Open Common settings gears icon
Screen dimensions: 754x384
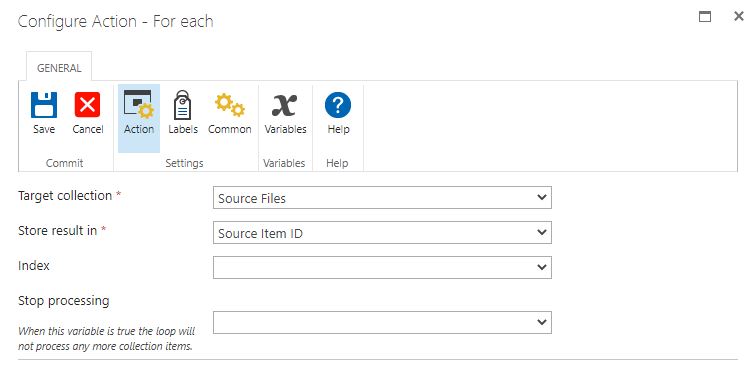pyautogui.click(x=229, y=105)
